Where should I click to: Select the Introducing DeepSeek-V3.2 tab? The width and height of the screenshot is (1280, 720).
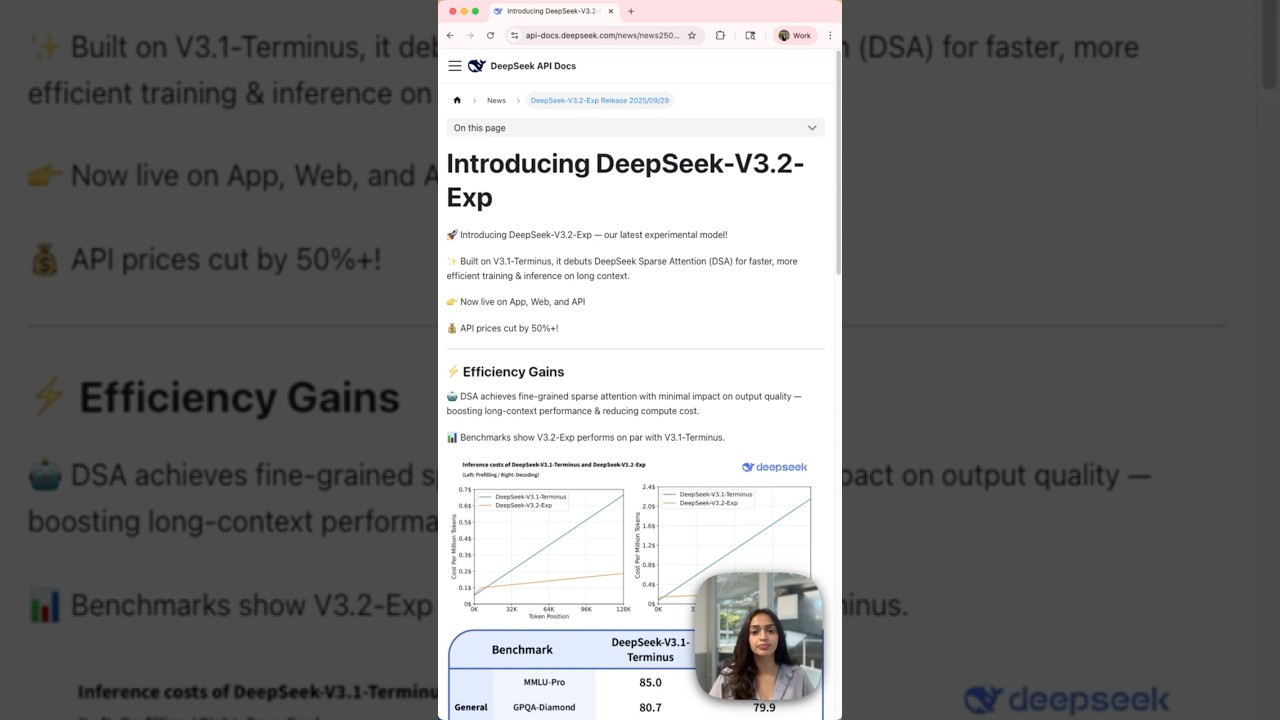click(x=554, y=11)
